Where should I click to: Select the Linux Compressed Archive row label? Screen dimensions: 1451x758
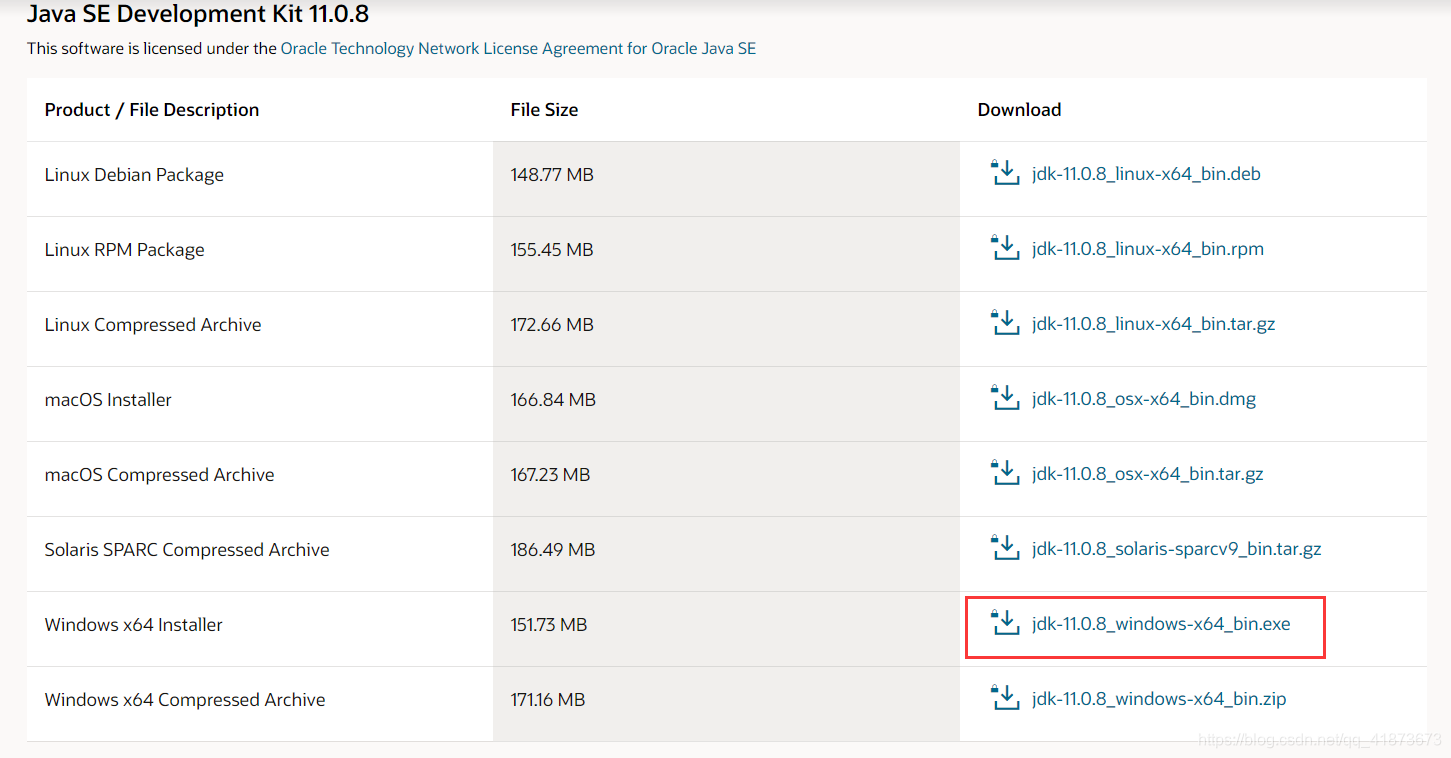click(153, 325)
